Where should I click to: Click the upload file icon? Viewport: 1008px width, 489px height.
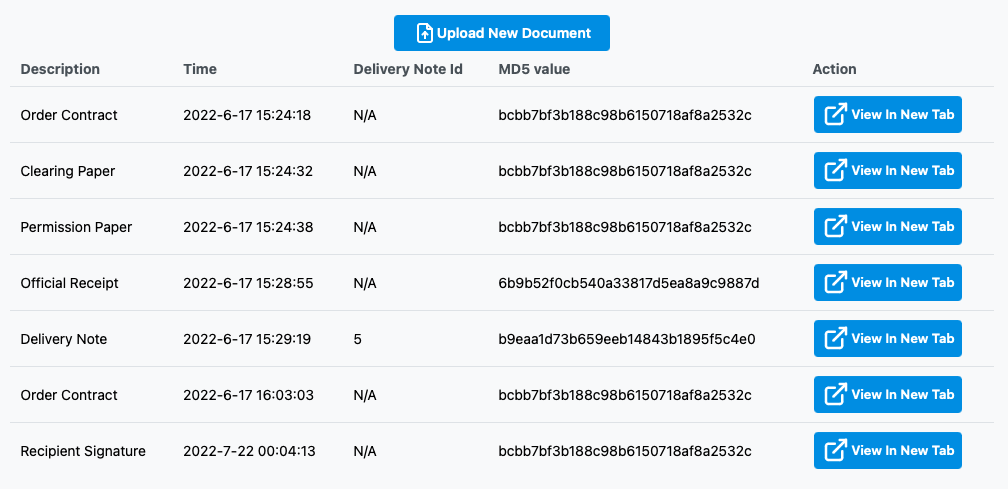(x=424, y=33)
